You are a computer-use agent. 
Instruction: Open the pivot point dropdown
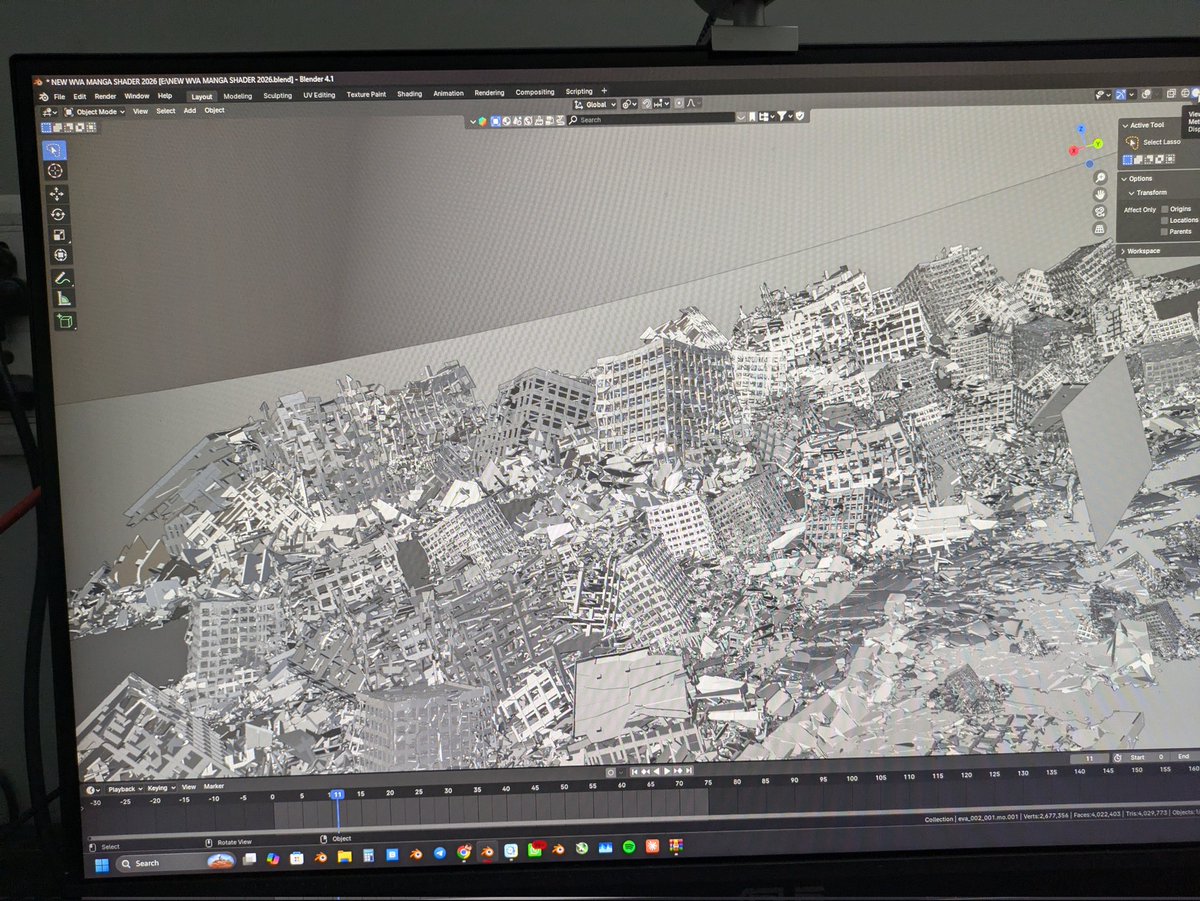629,104
